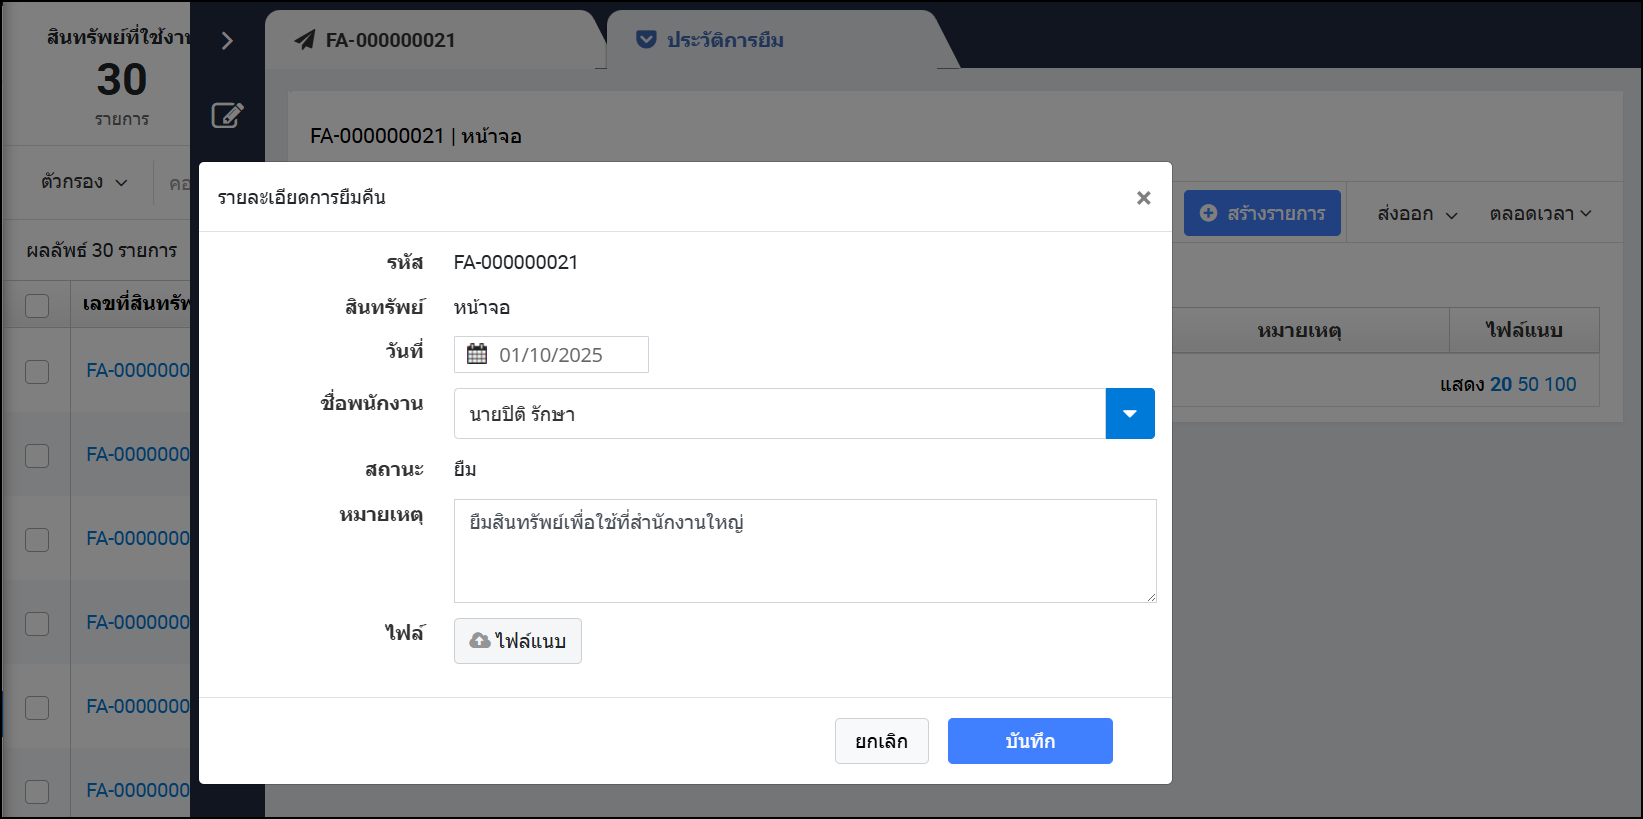Open the ตลอดเวลา time range dropdown
The width and height of the screenshot is (1643, 819).
click(1539, 214)
